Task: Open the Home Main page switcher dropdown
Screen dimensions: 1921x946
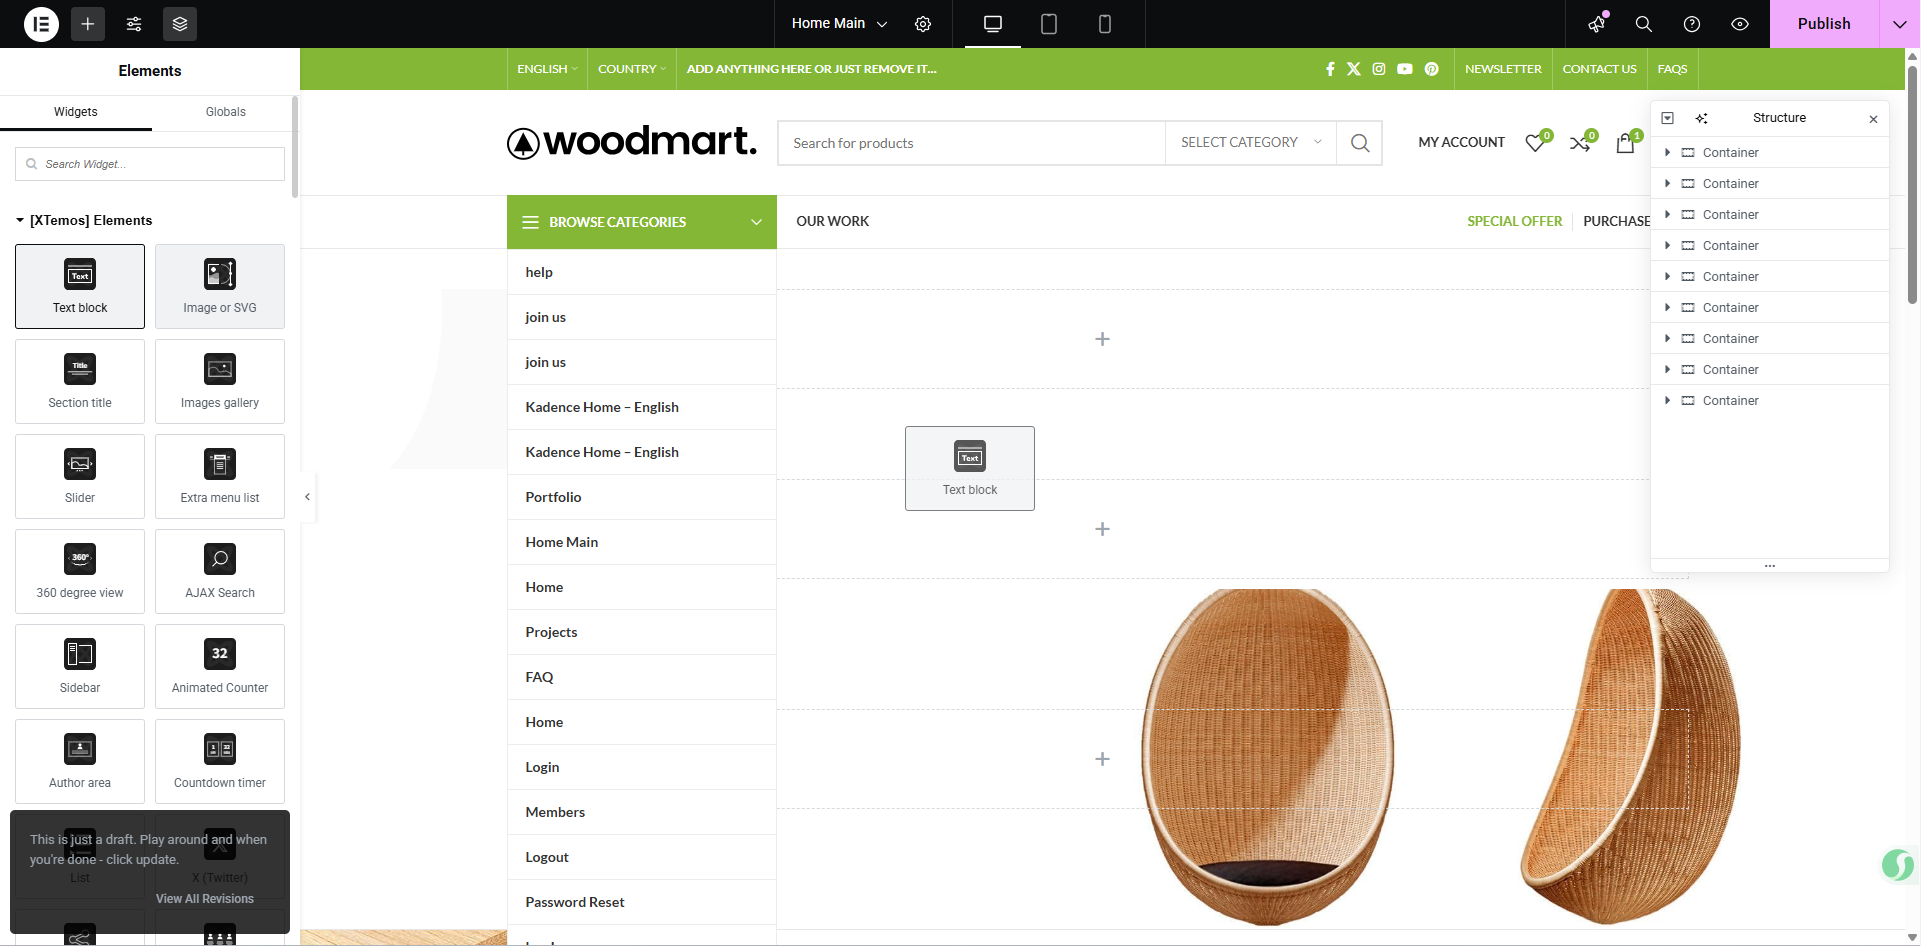Action: tap(838, 23)
